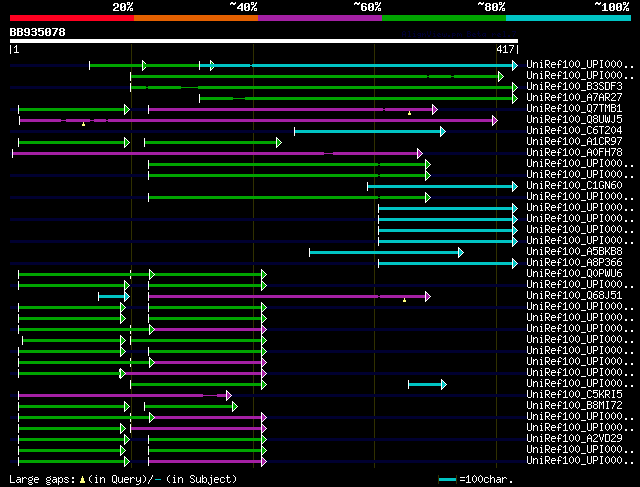Viewport: 640px width, 487px height.
Task: Click the purple bar in Q68J51 row
Action: click(289, 297)
